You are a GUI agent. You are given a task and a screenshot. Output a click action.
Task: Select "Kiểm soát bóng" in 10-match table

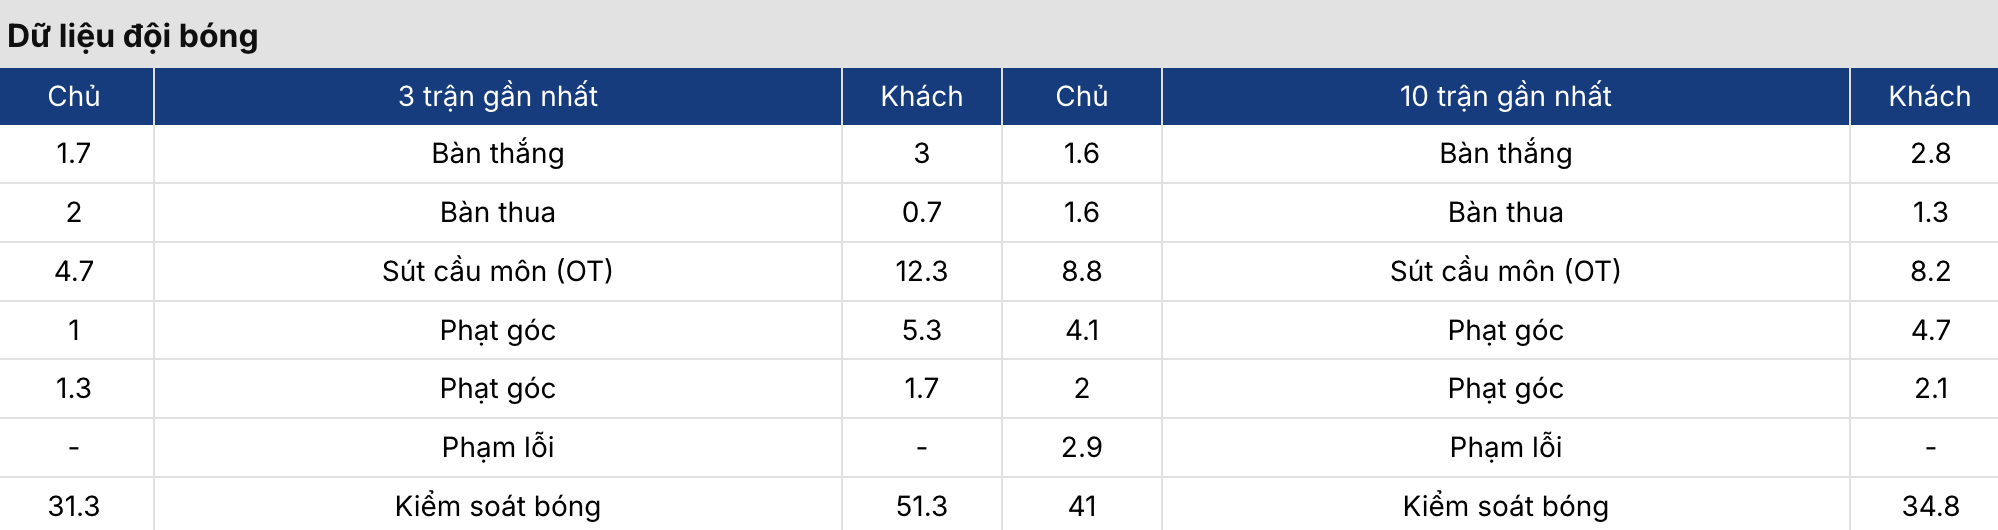[1505, 506]
